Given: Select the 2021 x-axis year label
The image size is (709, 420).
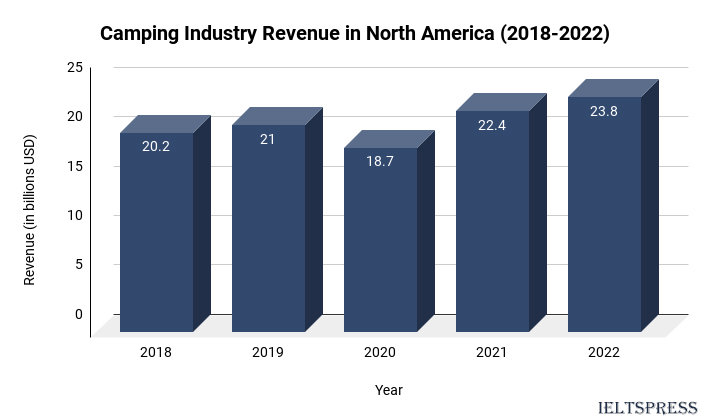Looking at the screenshot, I should pyautogui.click(x=492, y=352).
